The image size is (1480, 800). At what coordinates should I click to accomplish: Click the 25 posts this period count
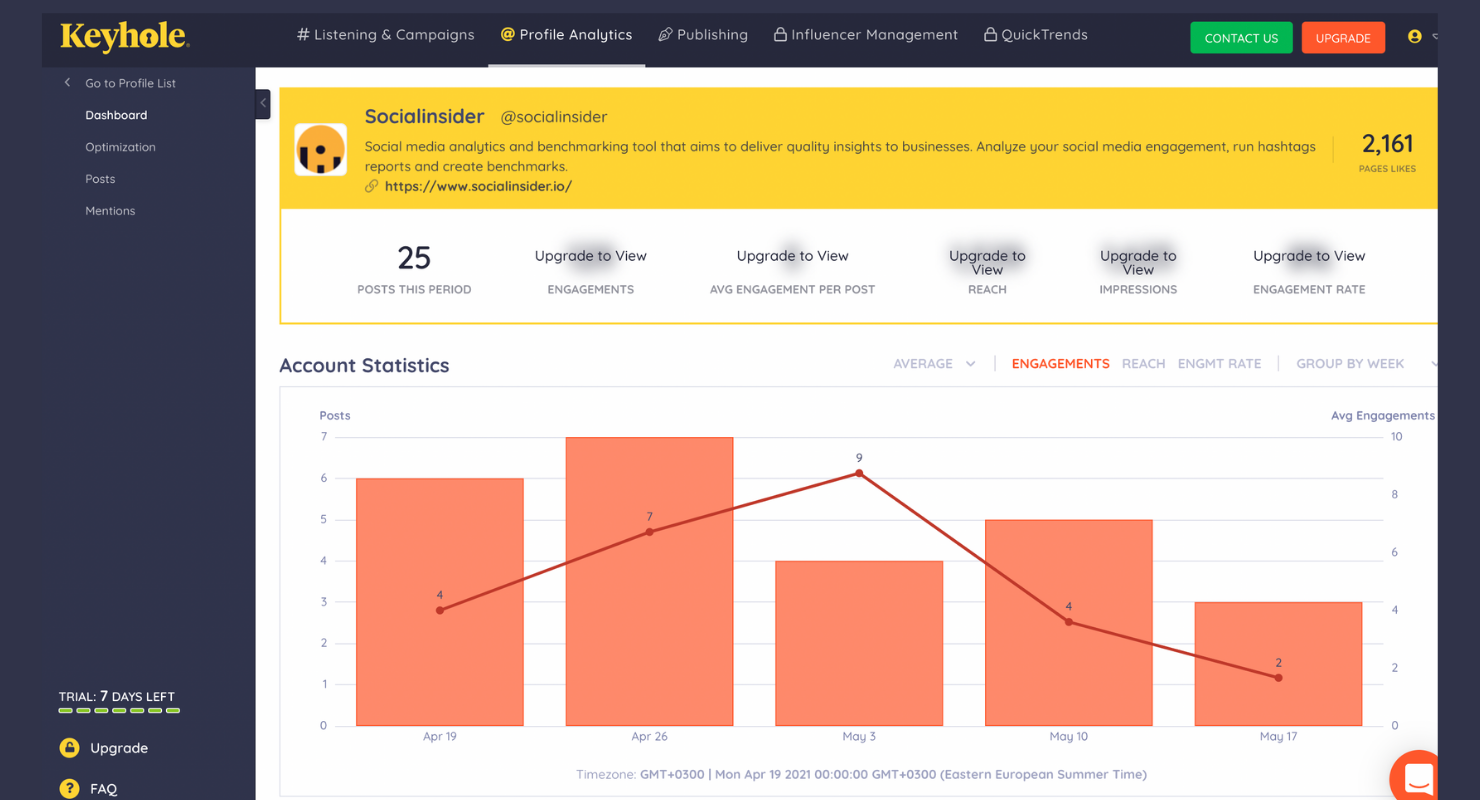414,258
